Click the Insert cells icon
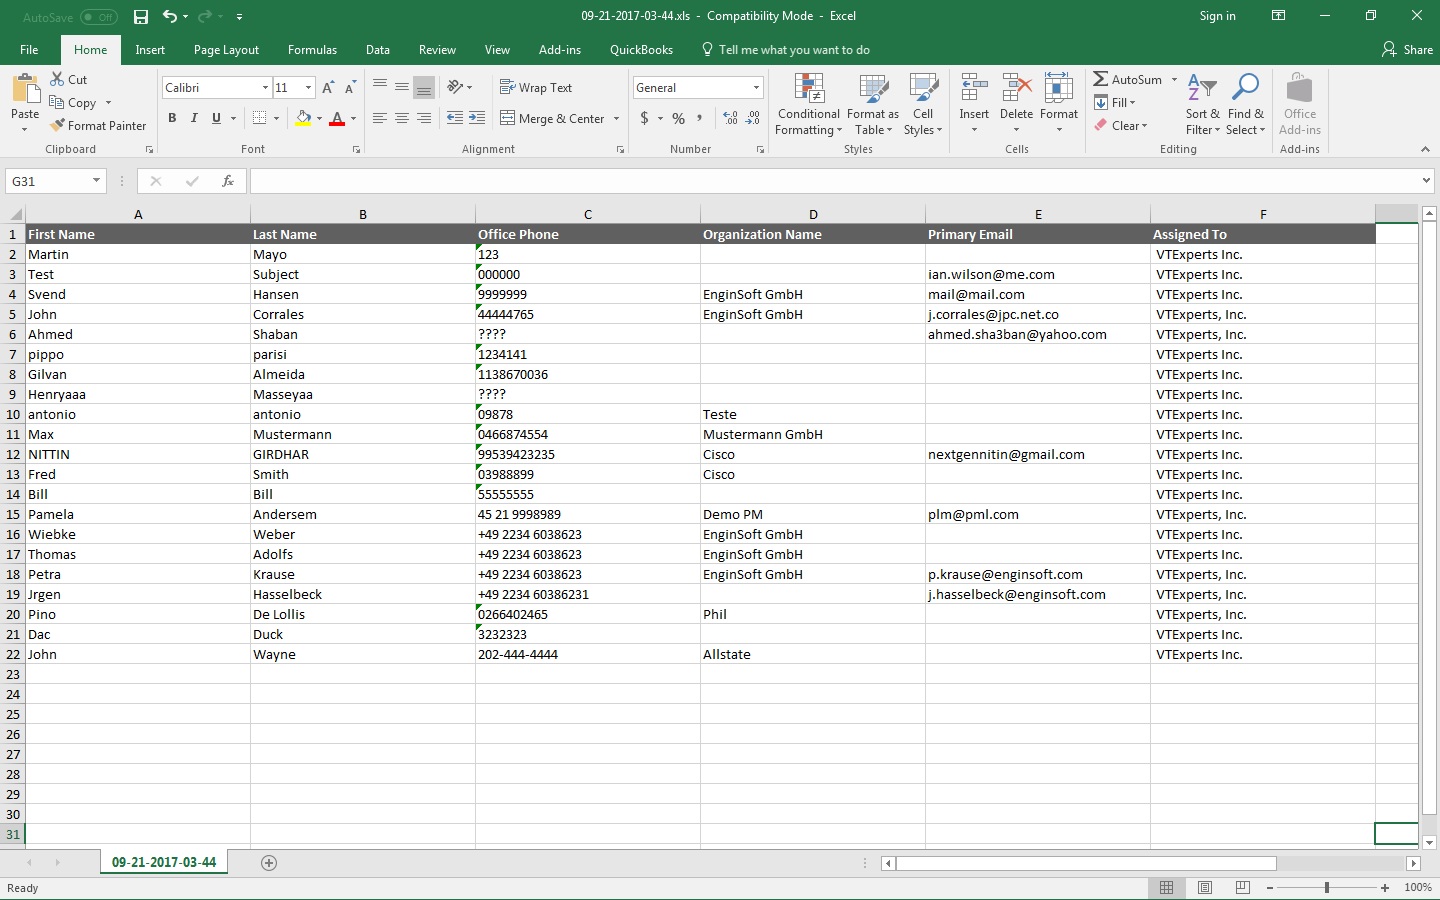Image resolution: width=1440 pixels, height=900 pixels. pyautogui.click(x=974, y=88)
